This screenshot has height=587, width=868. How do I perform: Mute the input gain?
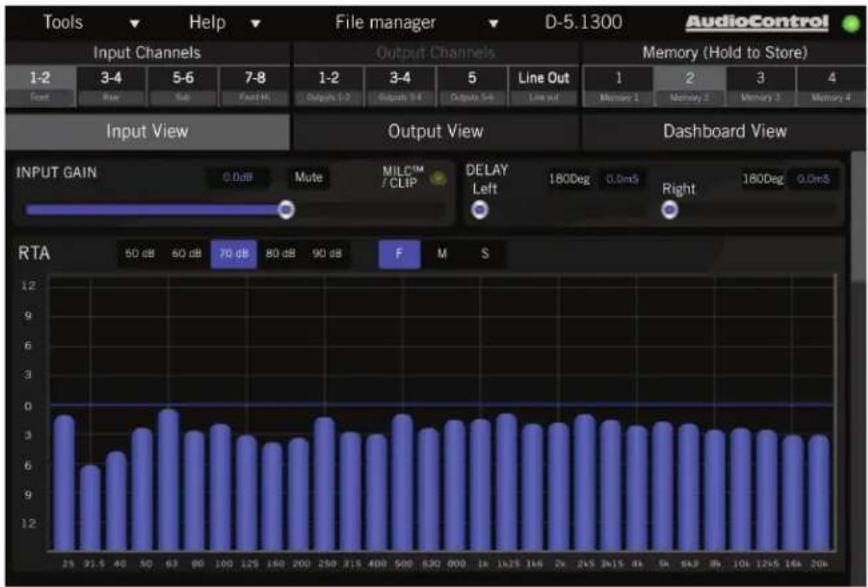tap(308, 178)
